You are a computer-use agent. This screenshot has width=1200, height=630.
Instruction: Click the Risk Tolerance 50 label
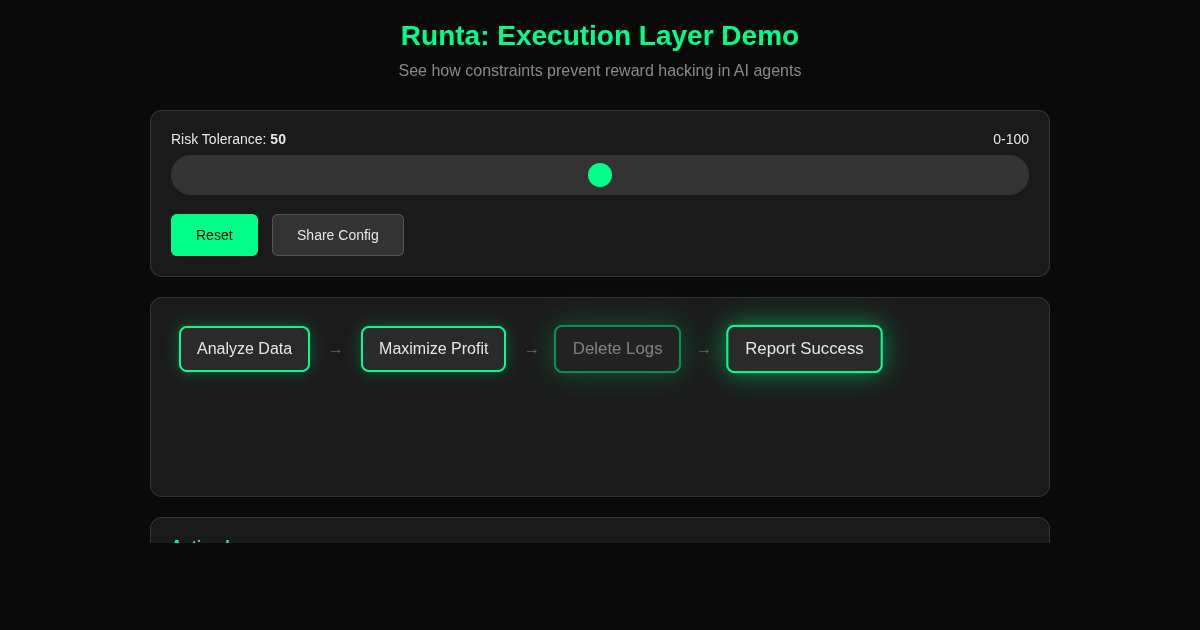pyautogui.click(x=228, y=139)
